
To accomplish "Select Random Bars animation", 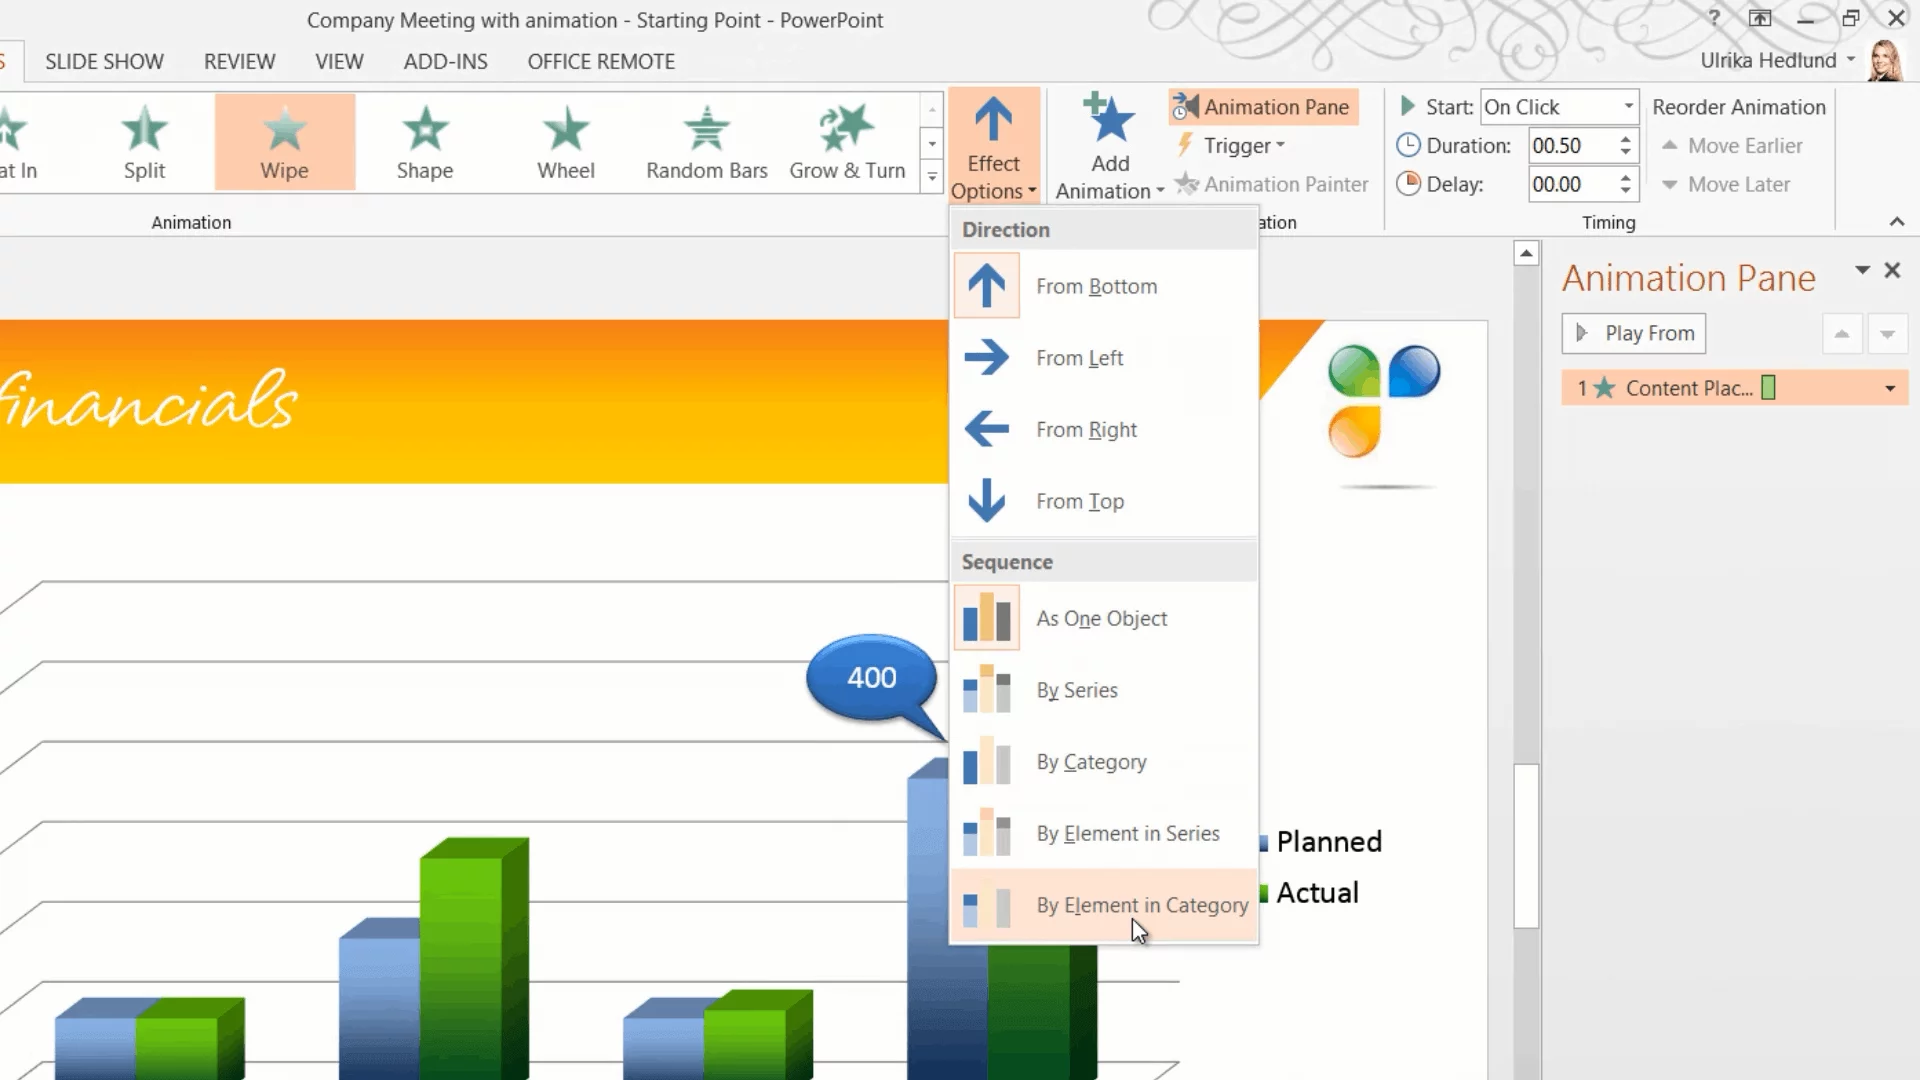I will point(706,142).
